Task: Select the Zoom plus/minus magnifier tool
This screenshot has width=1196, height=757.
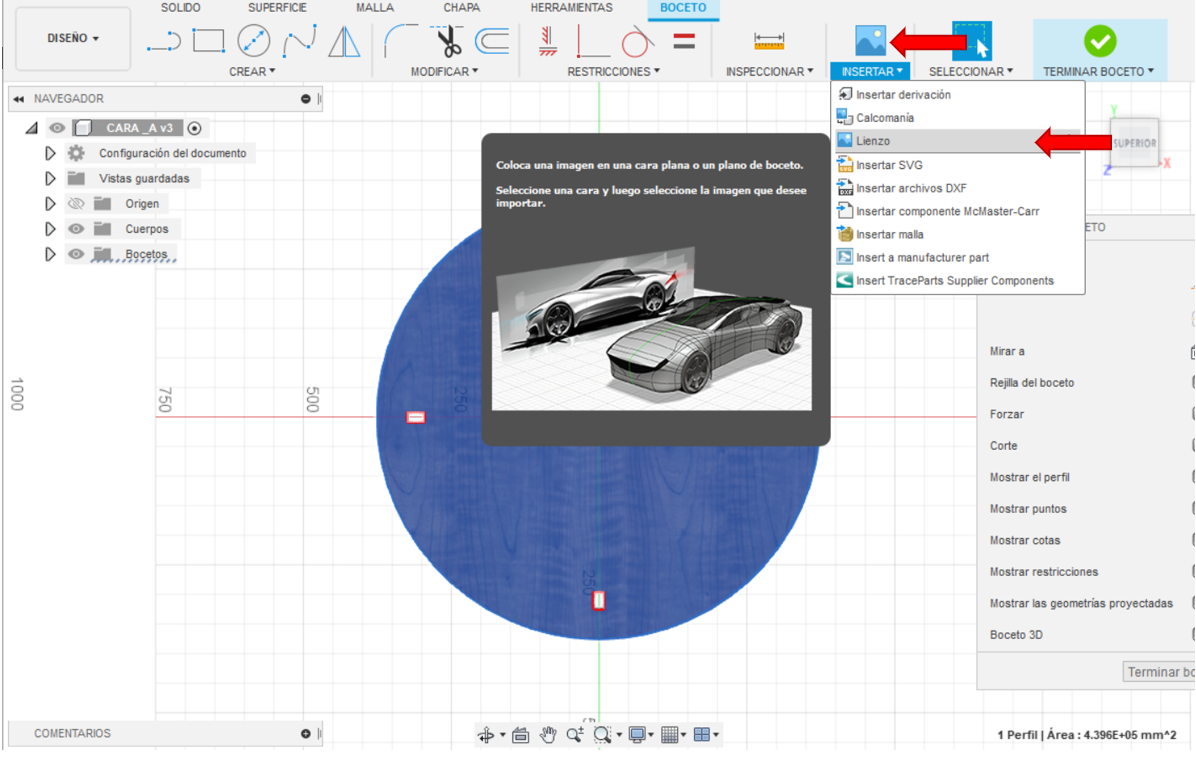Action: (575, 735)
